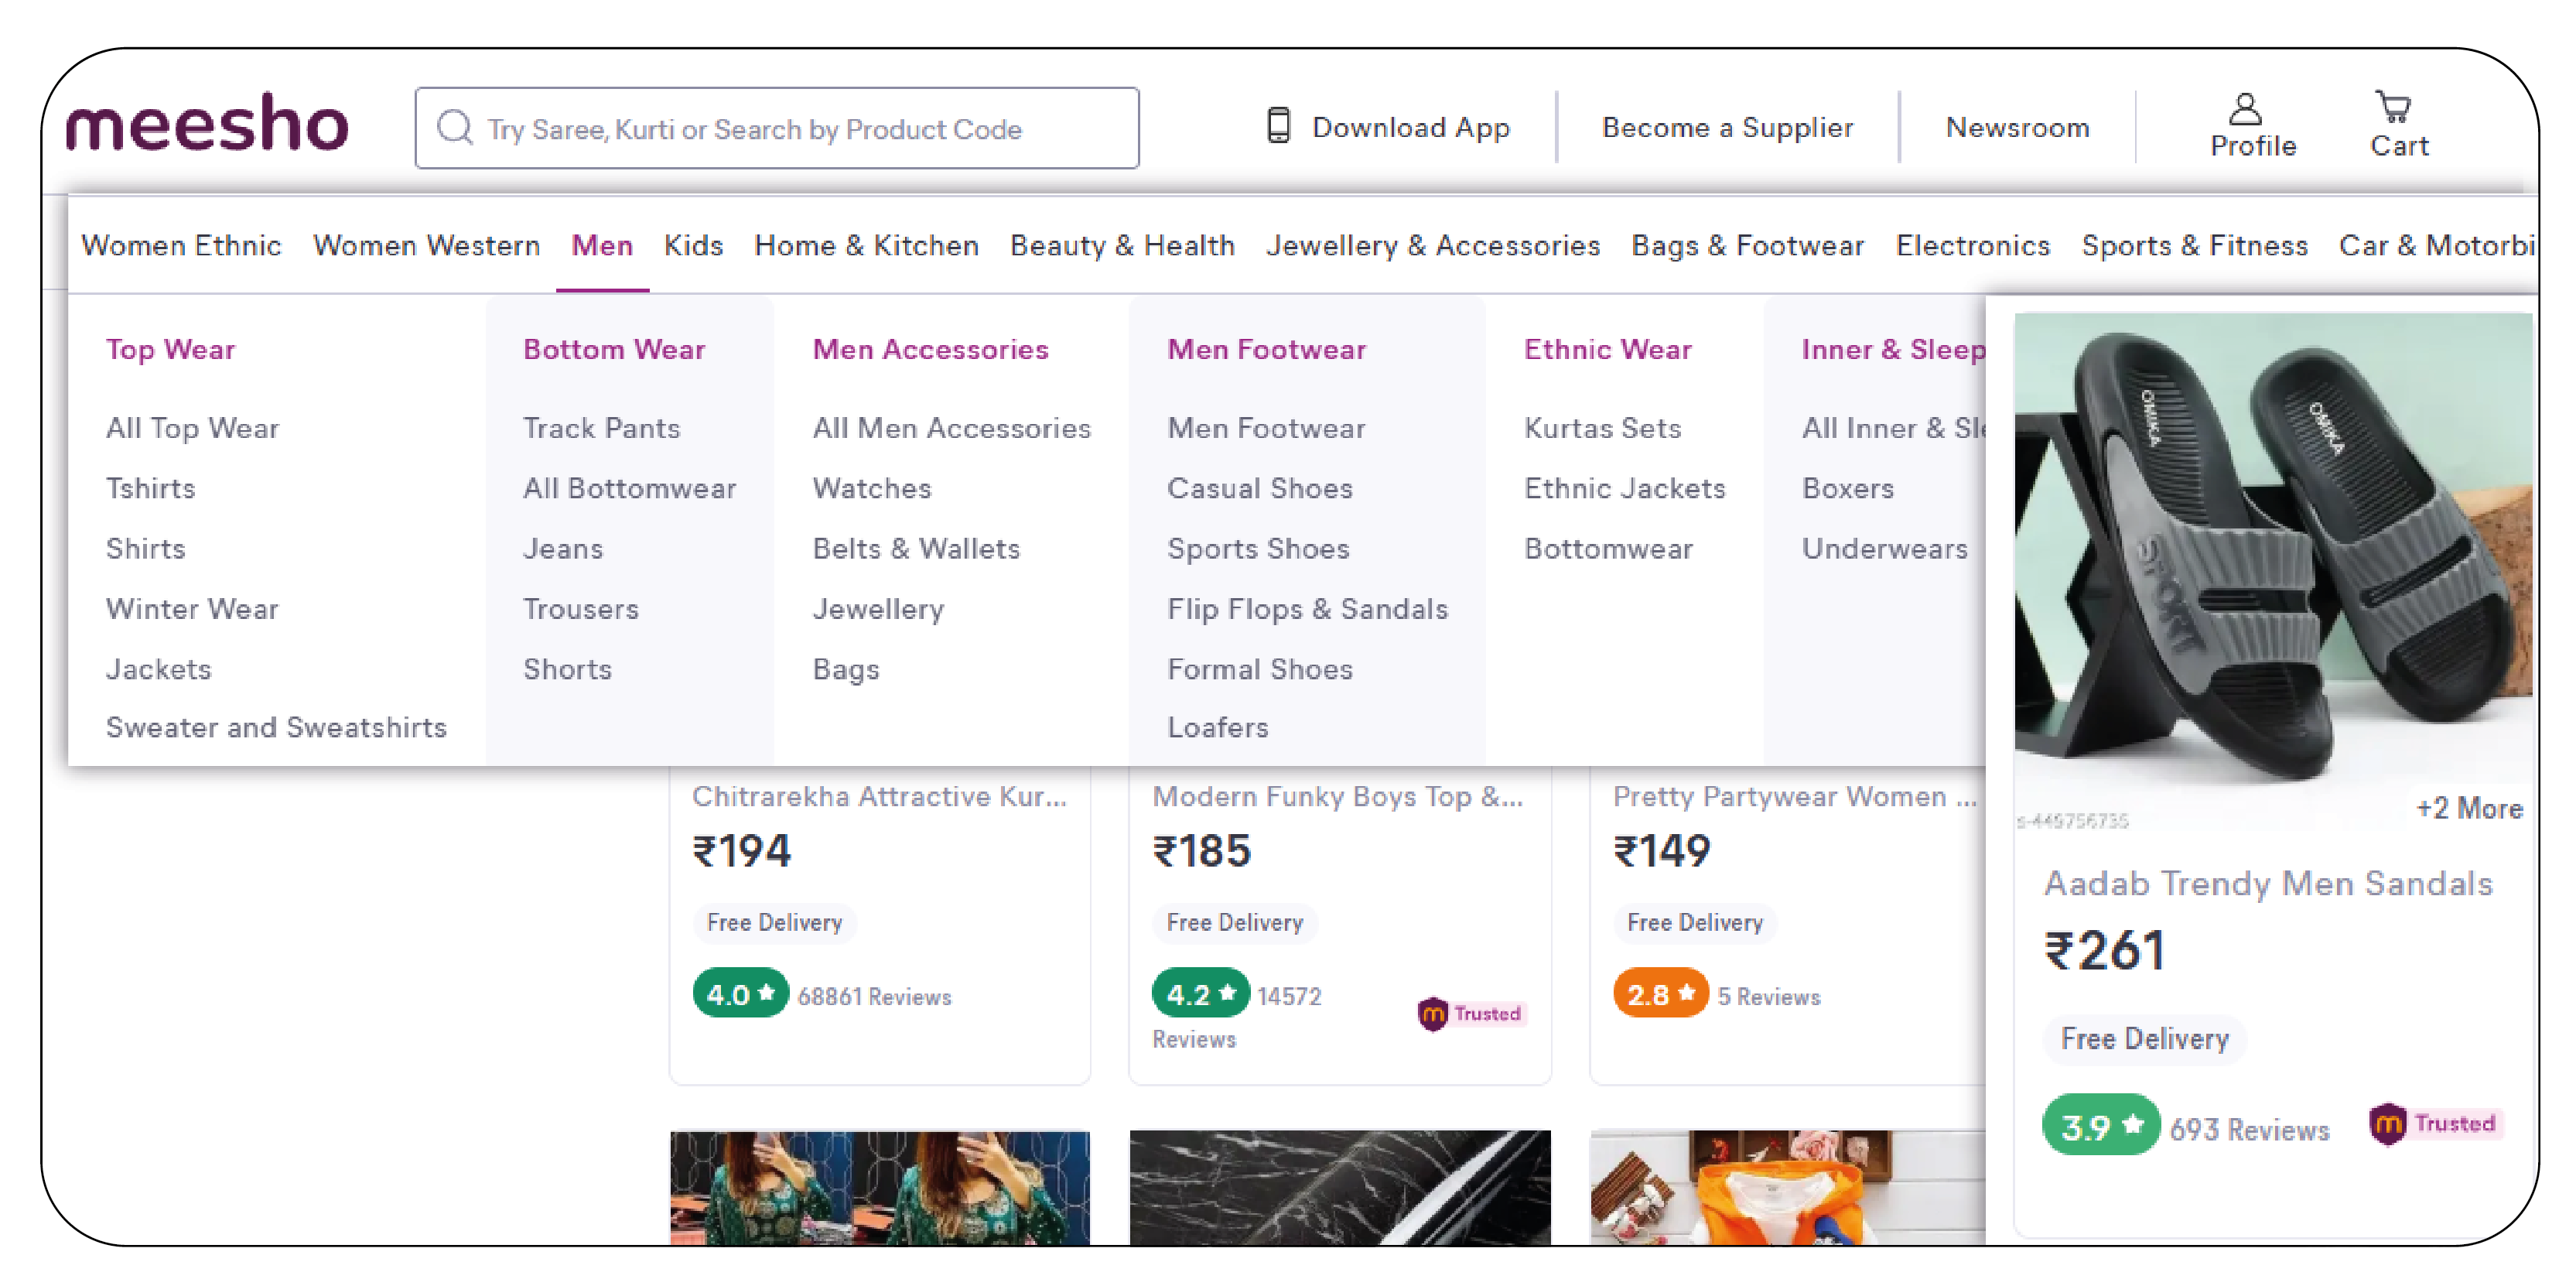The image size is (2576, 1279).
Task: Select Women Ethnic from navigation
Action: 181,245
